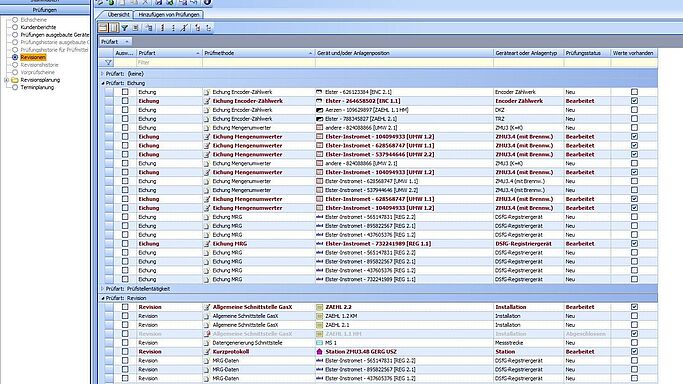Switch to Hinzufügen von Prüfungen tab
The image size is (683, 384).
coord(169,15)
